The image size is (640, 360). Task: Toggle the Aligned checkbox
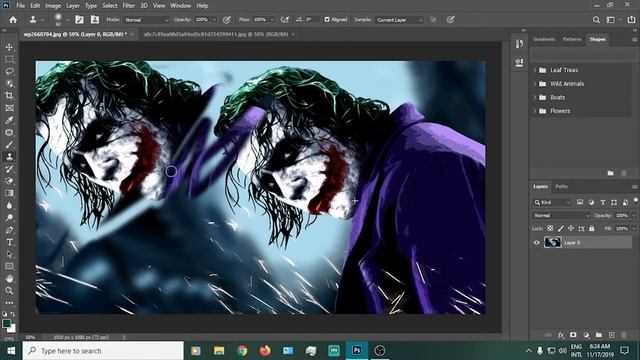[327, 20]
